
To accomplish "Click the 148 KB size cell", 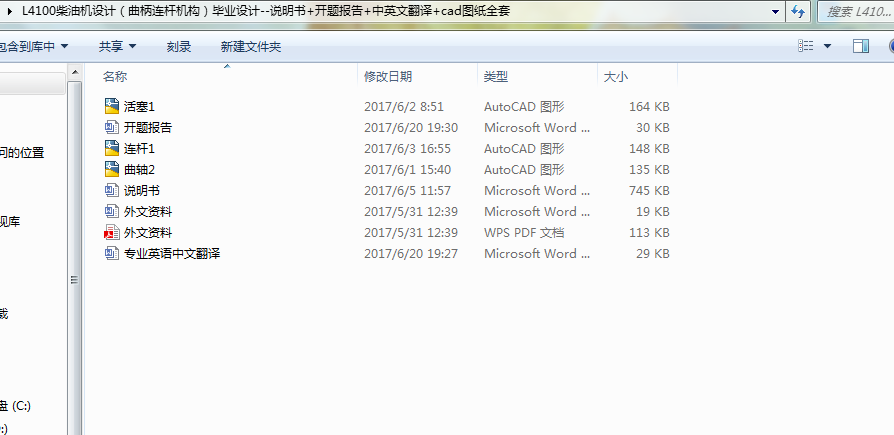I will pos(649,149).
